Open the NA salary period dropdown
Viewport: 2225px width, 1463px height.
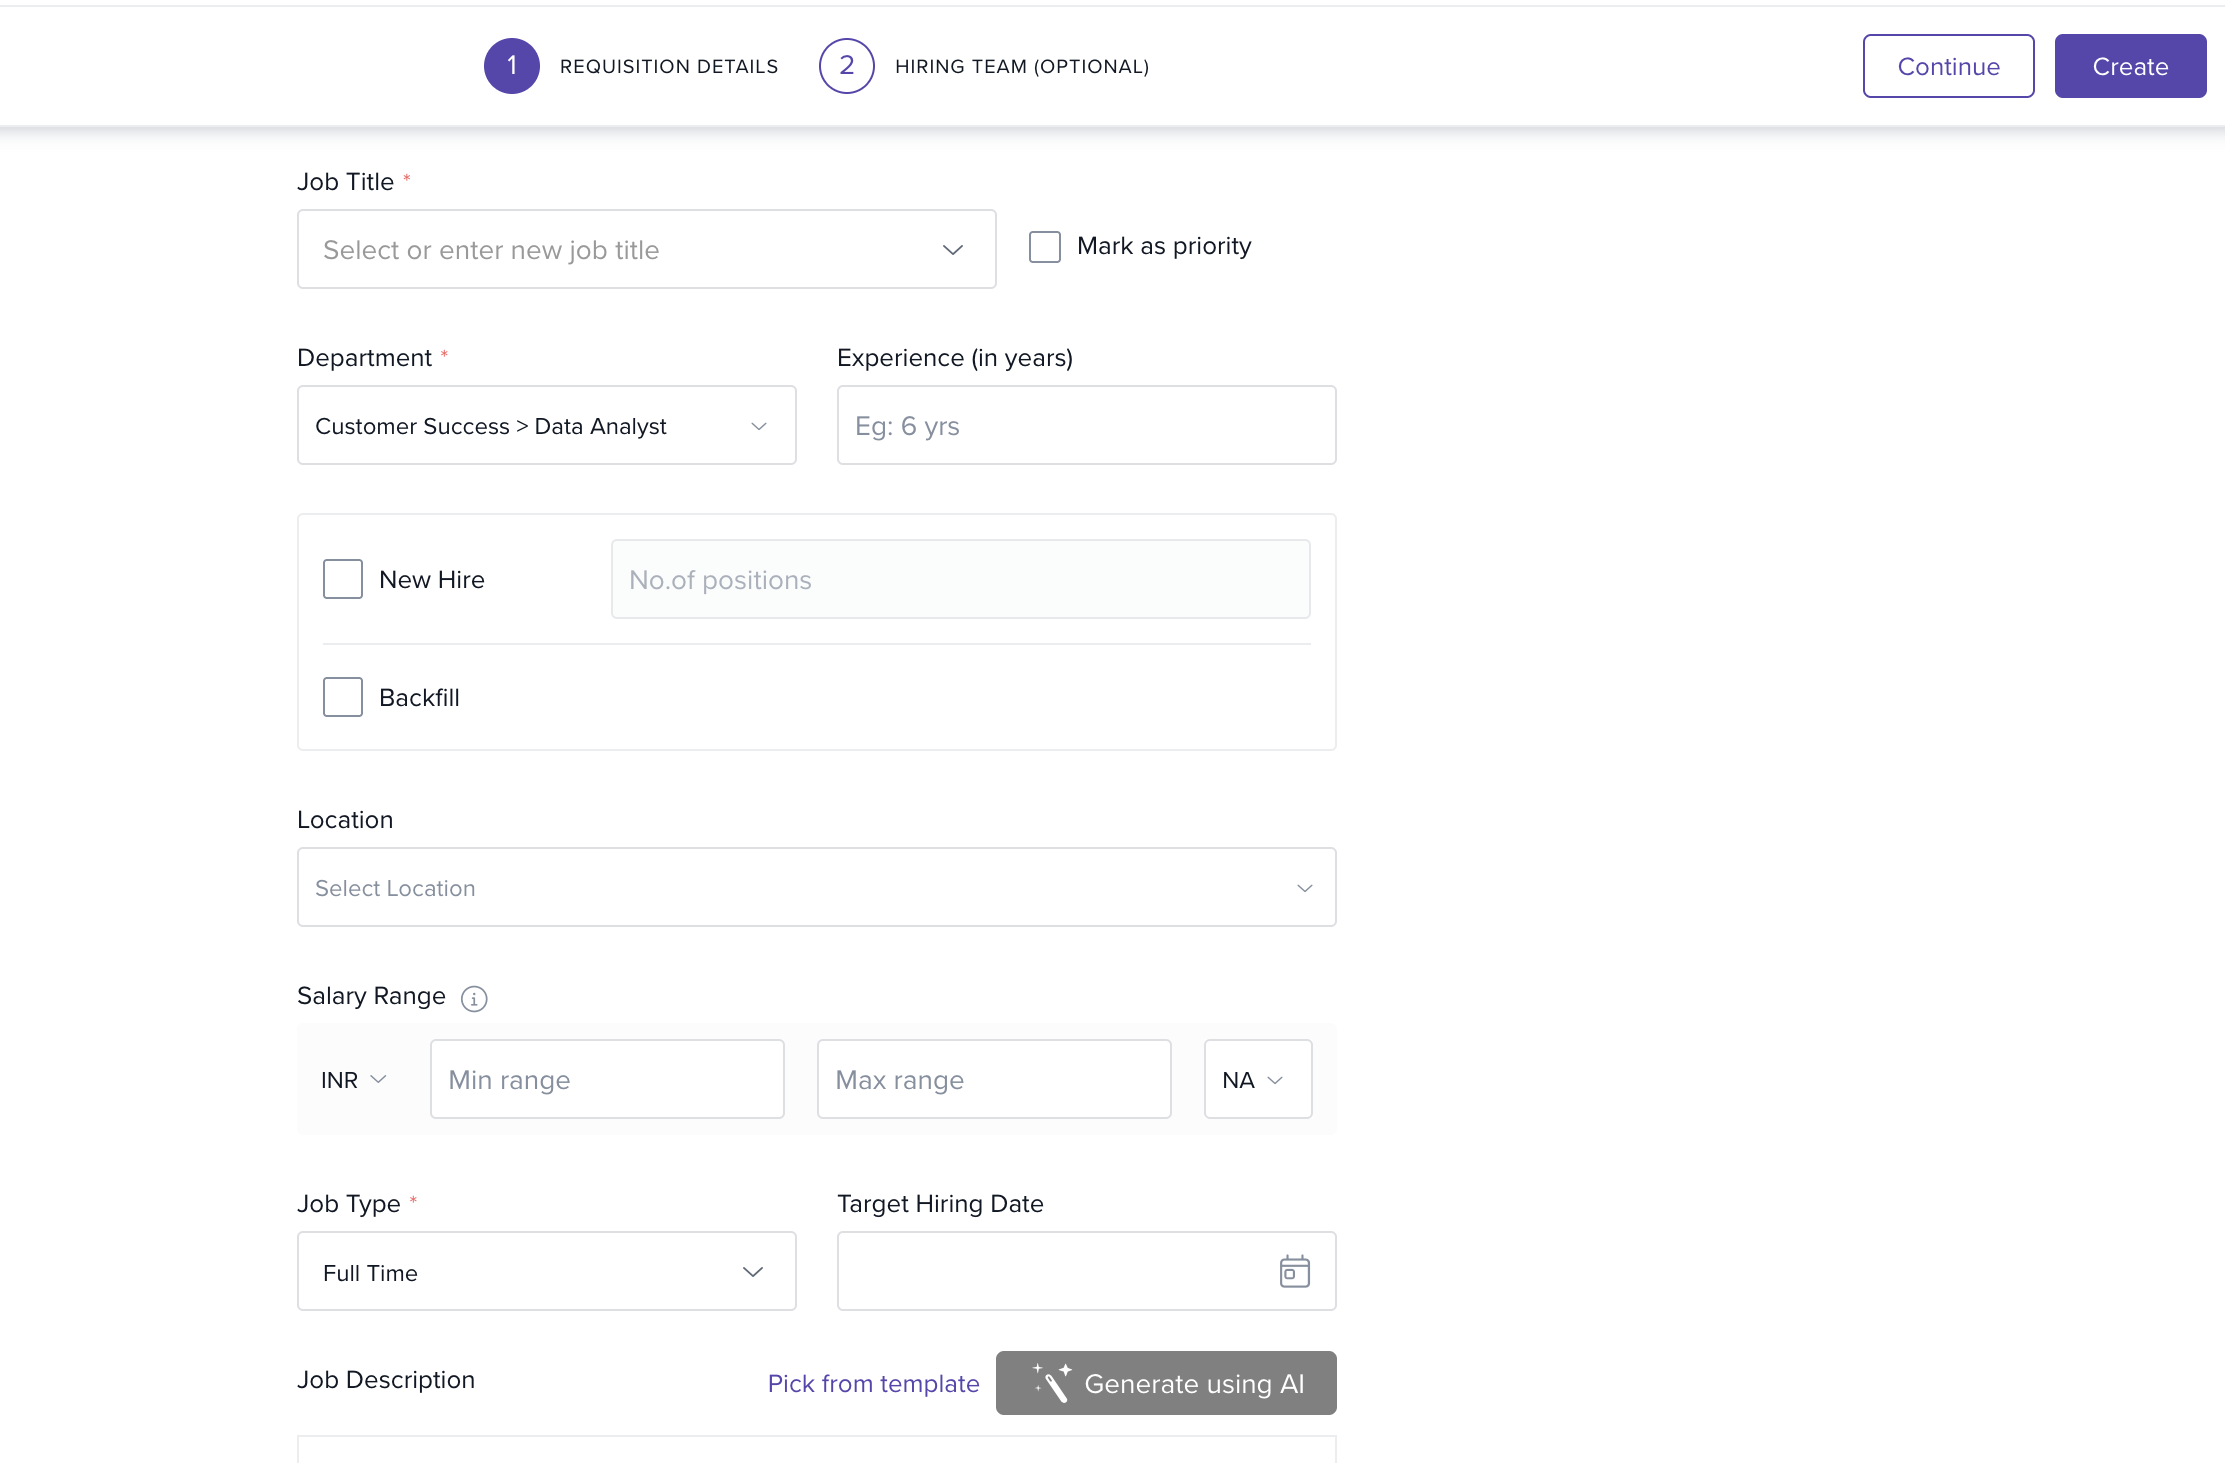1257,1080
